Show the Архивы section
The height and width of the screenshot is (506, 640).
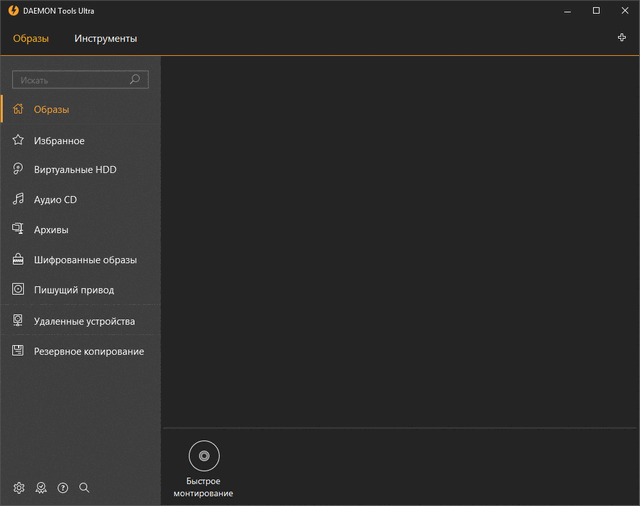[x=51, y=230]
